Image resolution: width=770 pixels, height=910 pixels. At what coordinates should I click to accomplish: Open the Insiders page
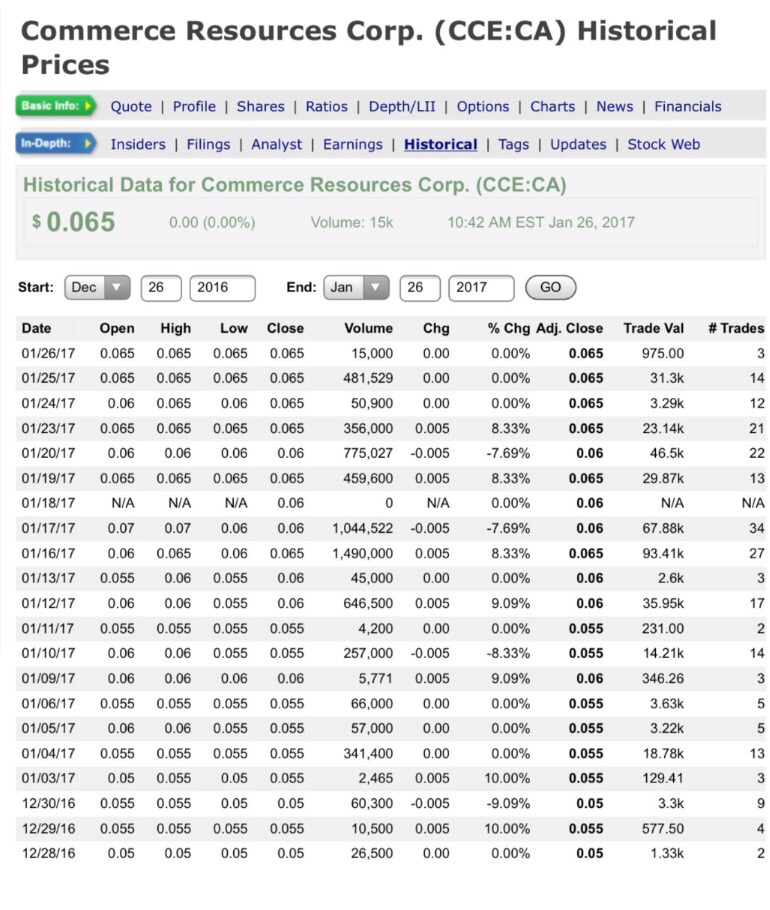(x=138, y=144)
